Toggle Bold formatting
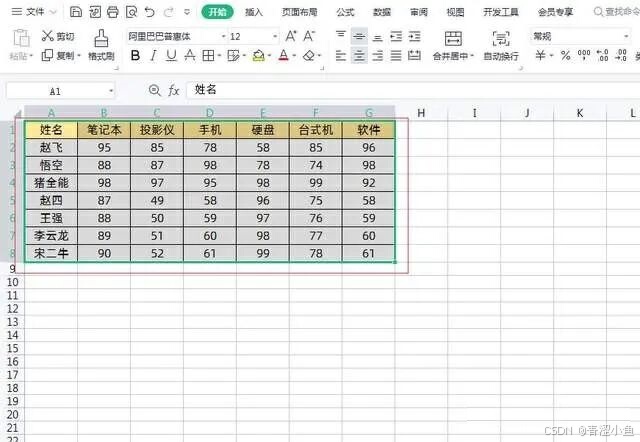Screen dimensions: 640x442 pyautogui.click(x=135, y=55)
